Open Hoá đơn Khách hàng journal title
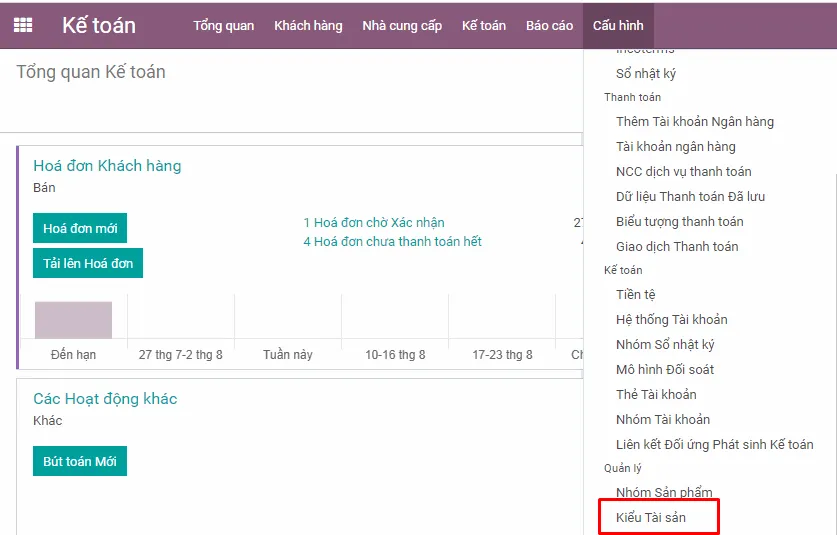 pyautogui.click(x=107, y=165)
